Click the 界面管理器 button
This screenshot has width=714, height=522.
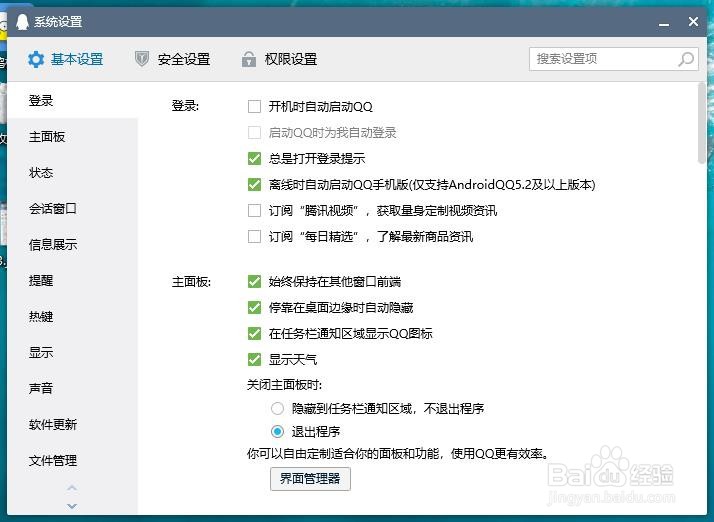[310, 478]
